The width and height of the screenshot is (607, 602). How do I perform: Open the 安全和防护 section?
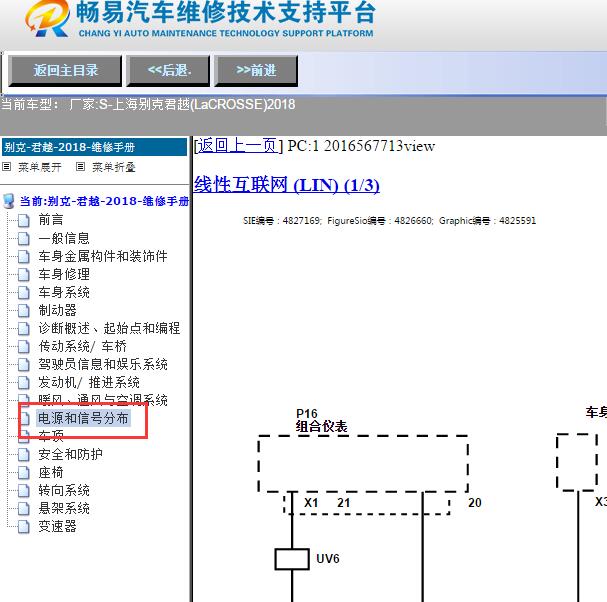pyautogui.click(x=70, y=454)
